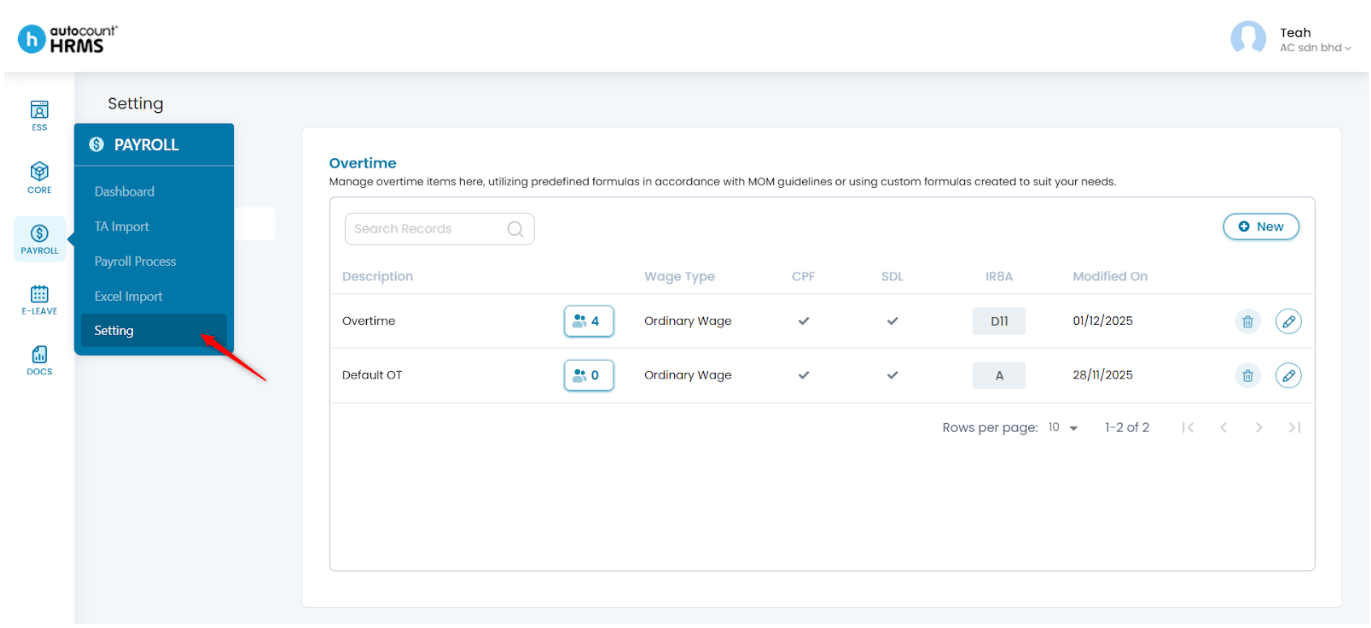Go to next page of records
The width and height of the screenshot is (1371, 628).
[1259, 427]
